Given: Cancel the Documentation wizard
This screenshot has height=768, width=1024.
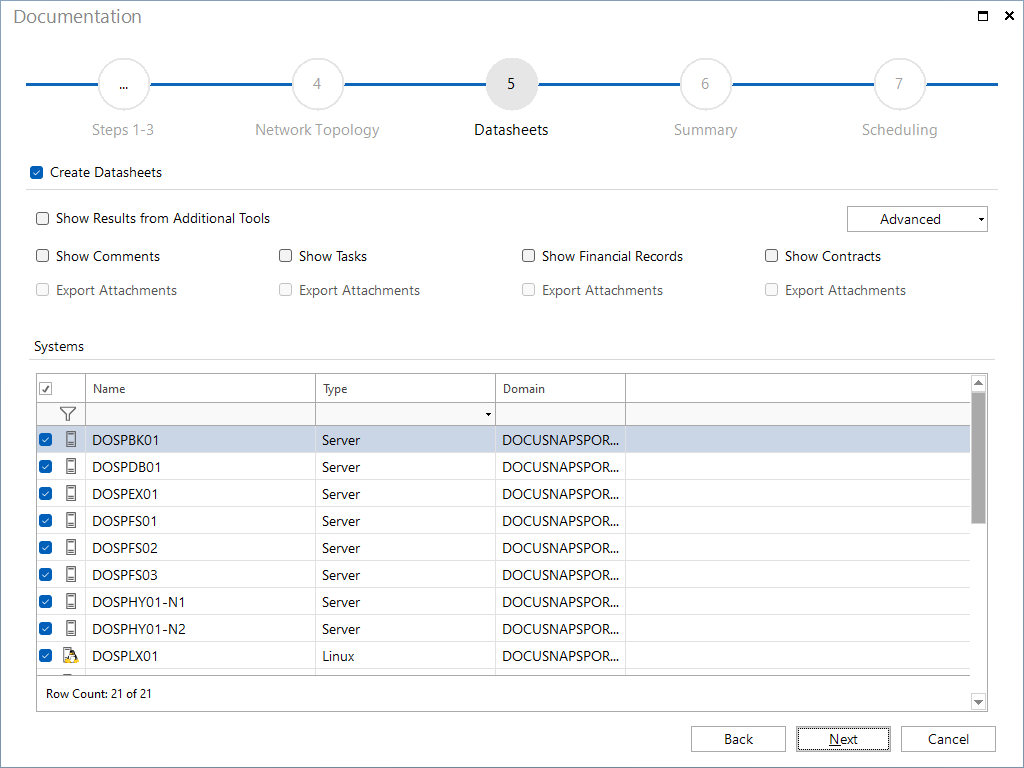Looking at the screenshot, I should coord(948,739).
